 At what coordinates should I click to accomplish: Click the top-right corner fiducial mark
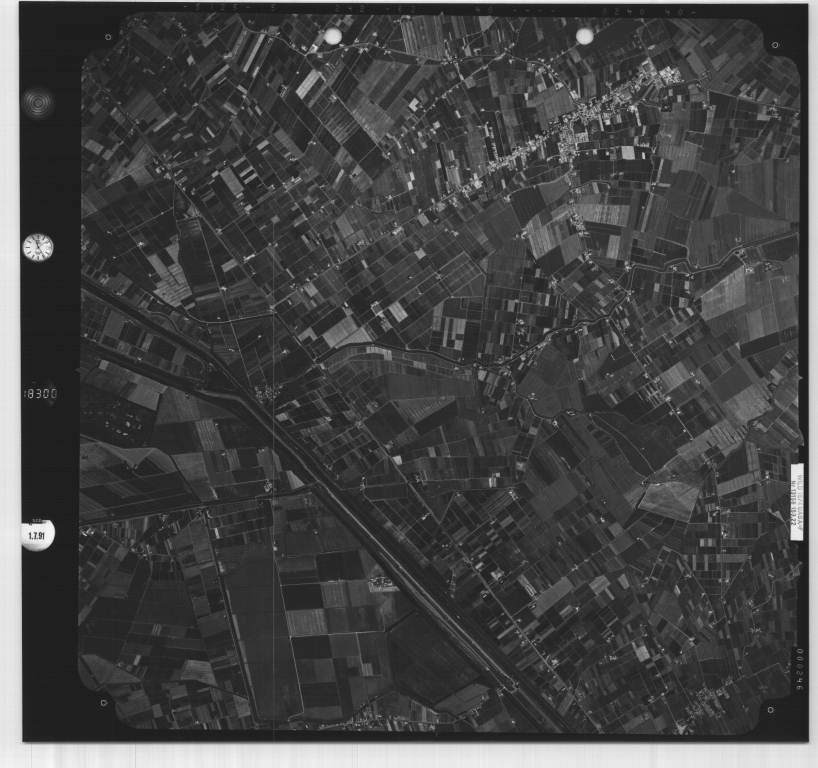(x=774, y=45)
